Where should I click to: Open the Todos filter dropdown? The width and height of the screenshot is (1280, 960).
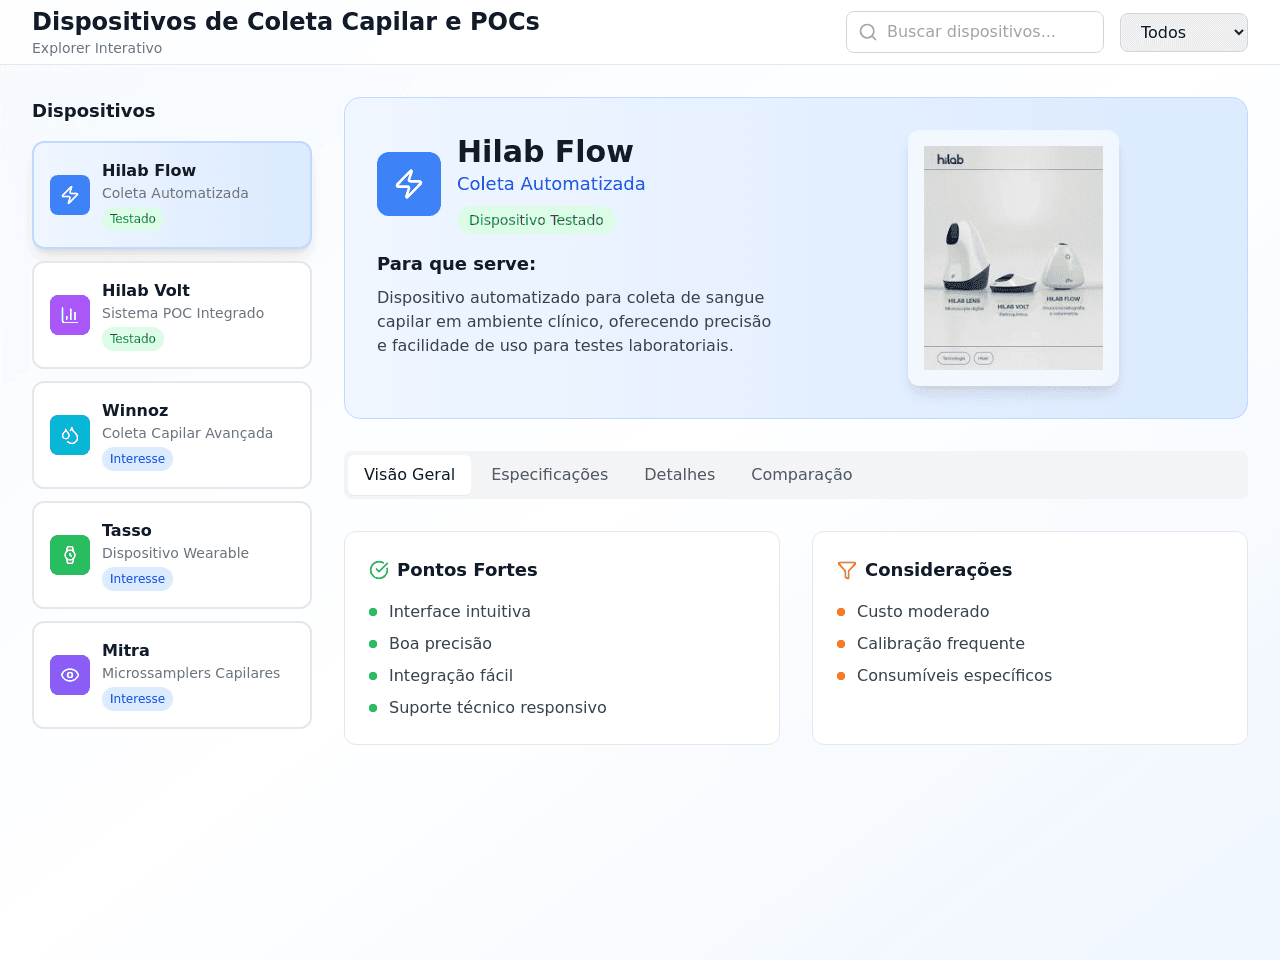point(1184,32)
